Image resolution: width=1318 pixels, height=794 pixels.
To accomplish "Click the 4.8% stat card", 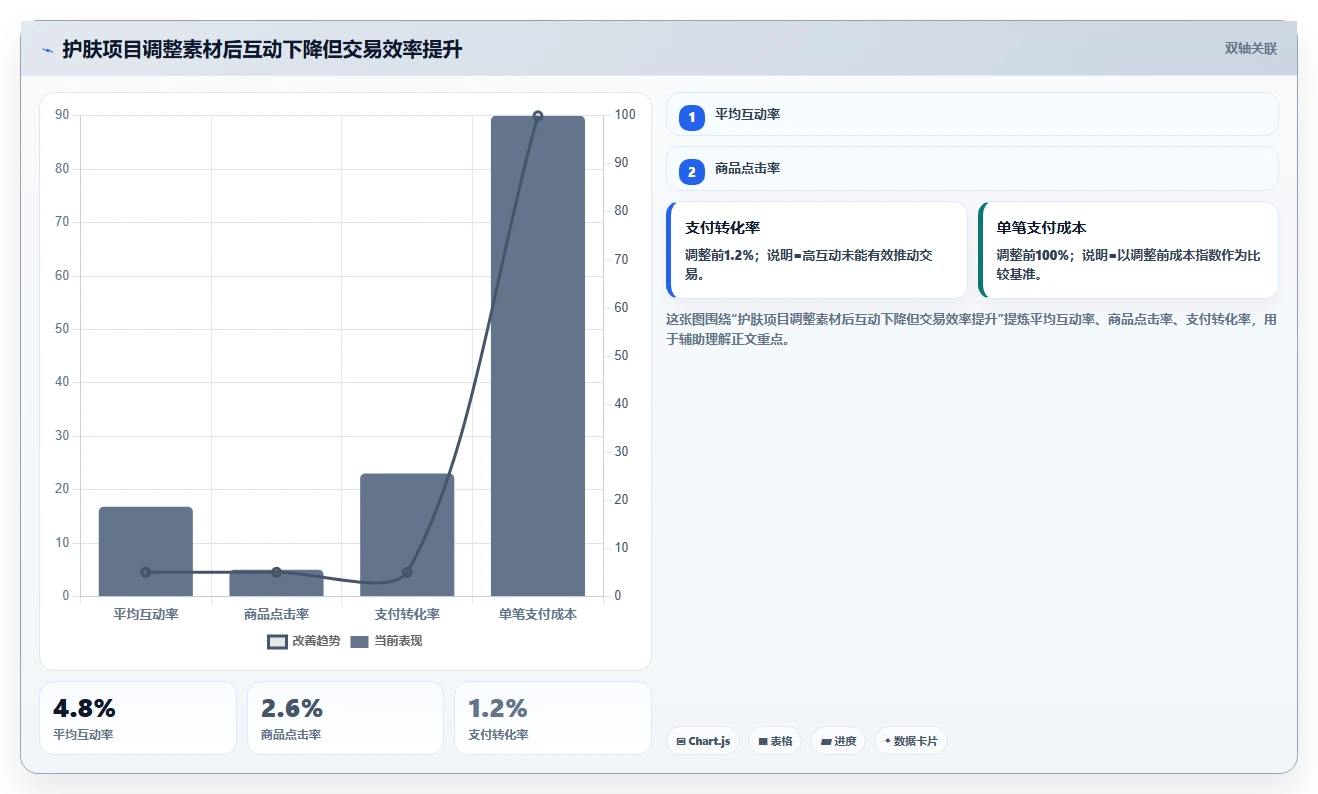I will pos(138,718).
